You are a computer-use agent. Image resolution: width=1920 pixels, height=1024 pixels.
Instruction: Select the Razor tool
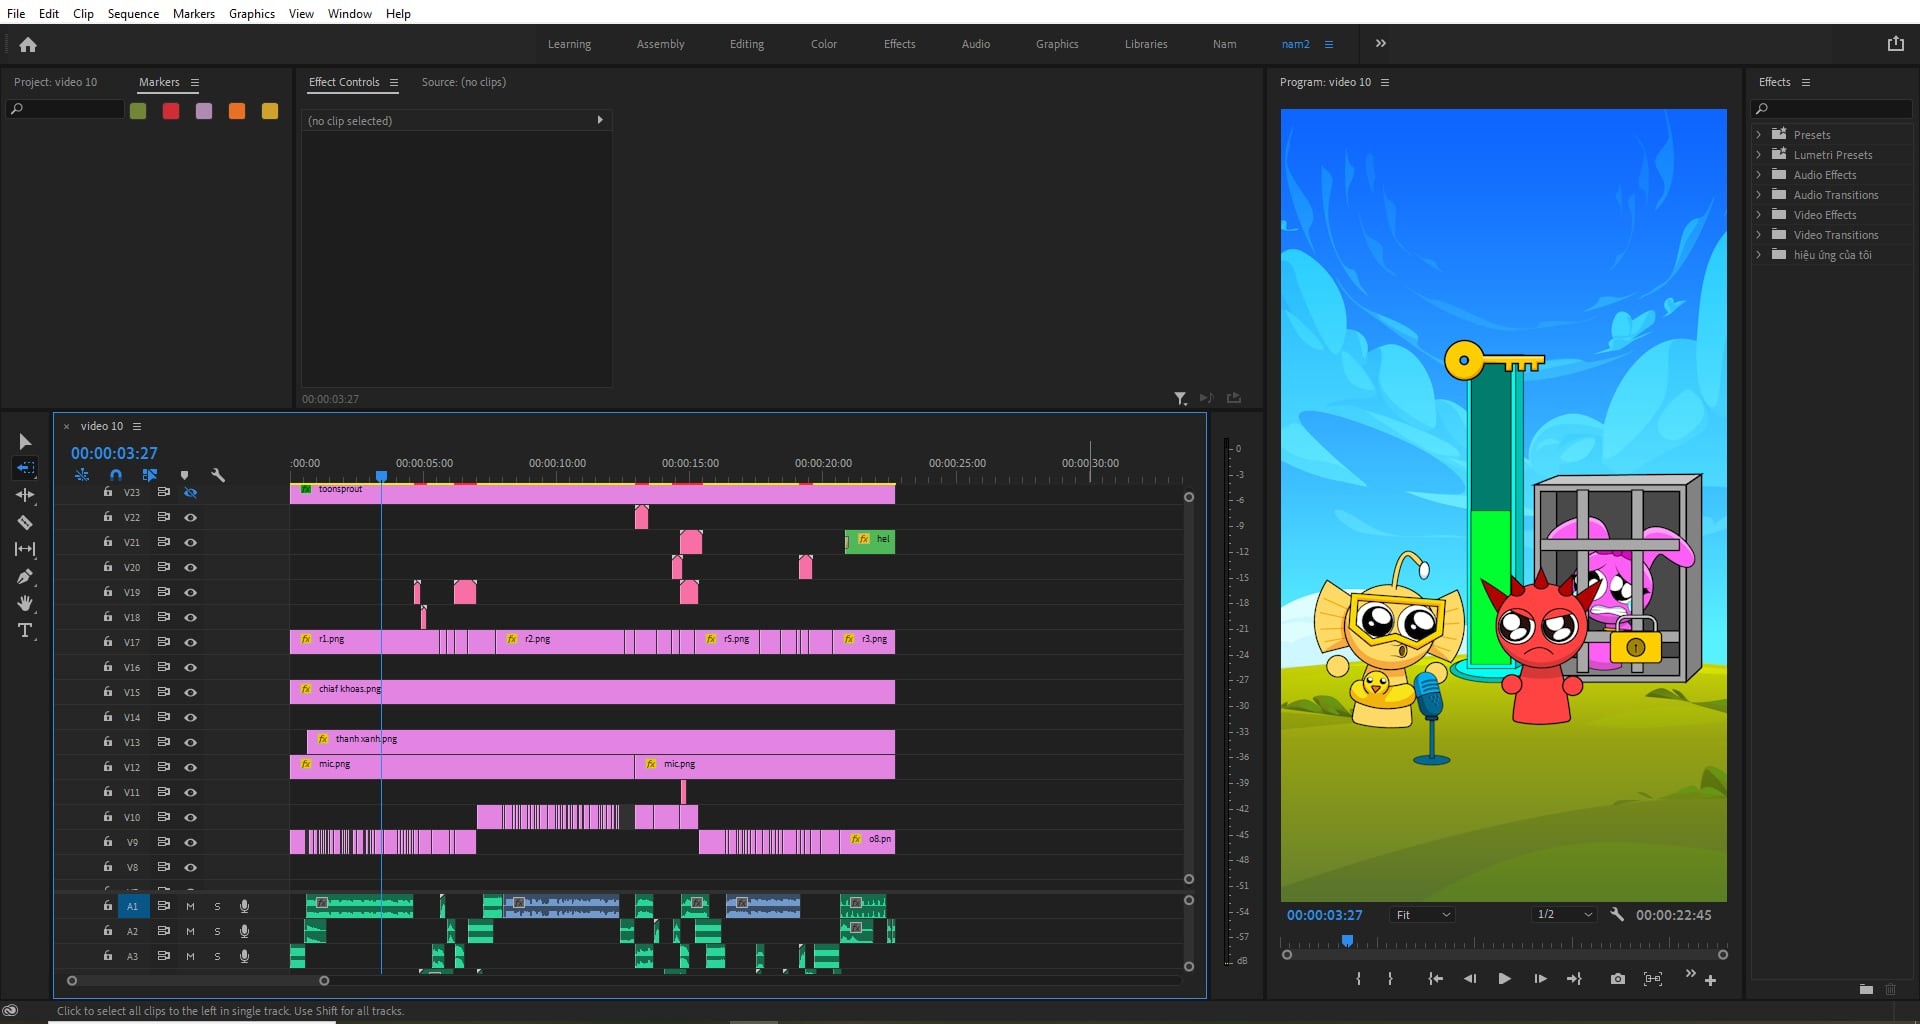point(25,522)
